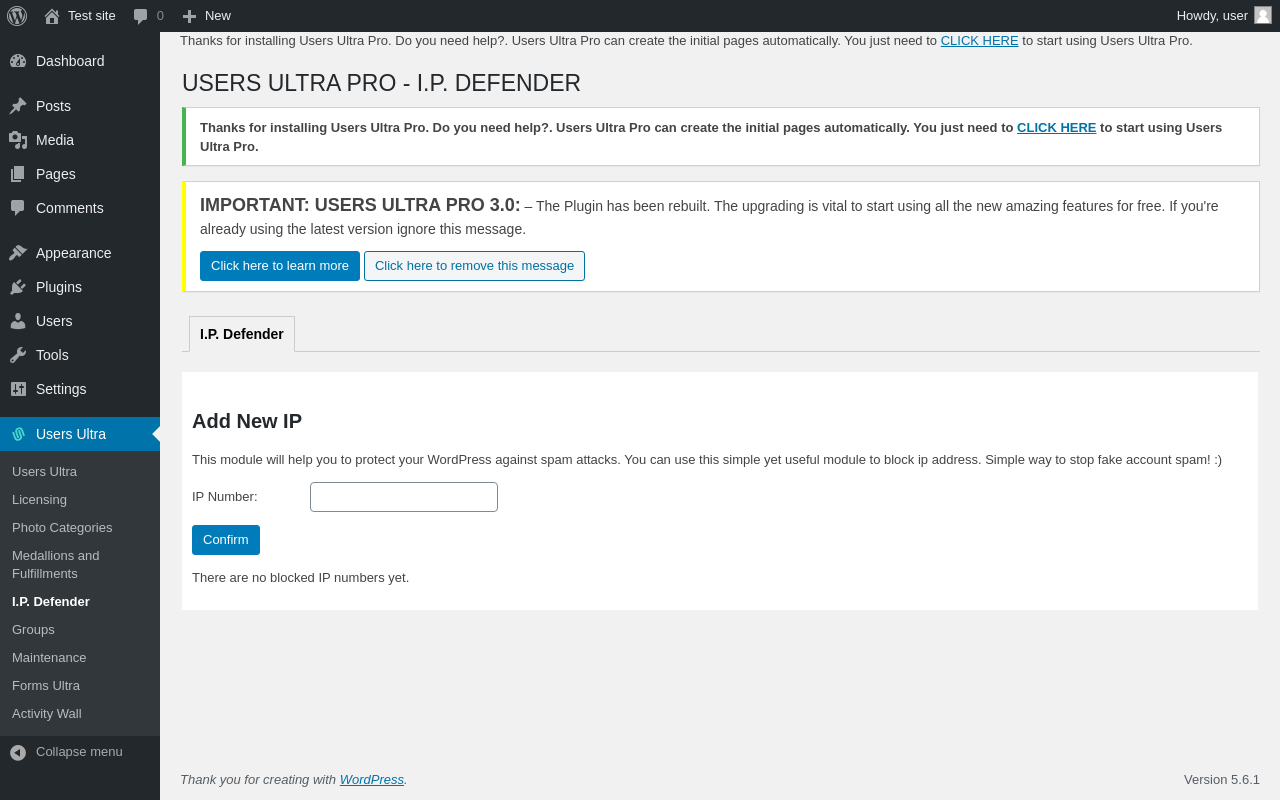Image resolution: width=1280 pixels, height=800 pixels.
Task: Go to Media menu
Action: tap(80, 140)
